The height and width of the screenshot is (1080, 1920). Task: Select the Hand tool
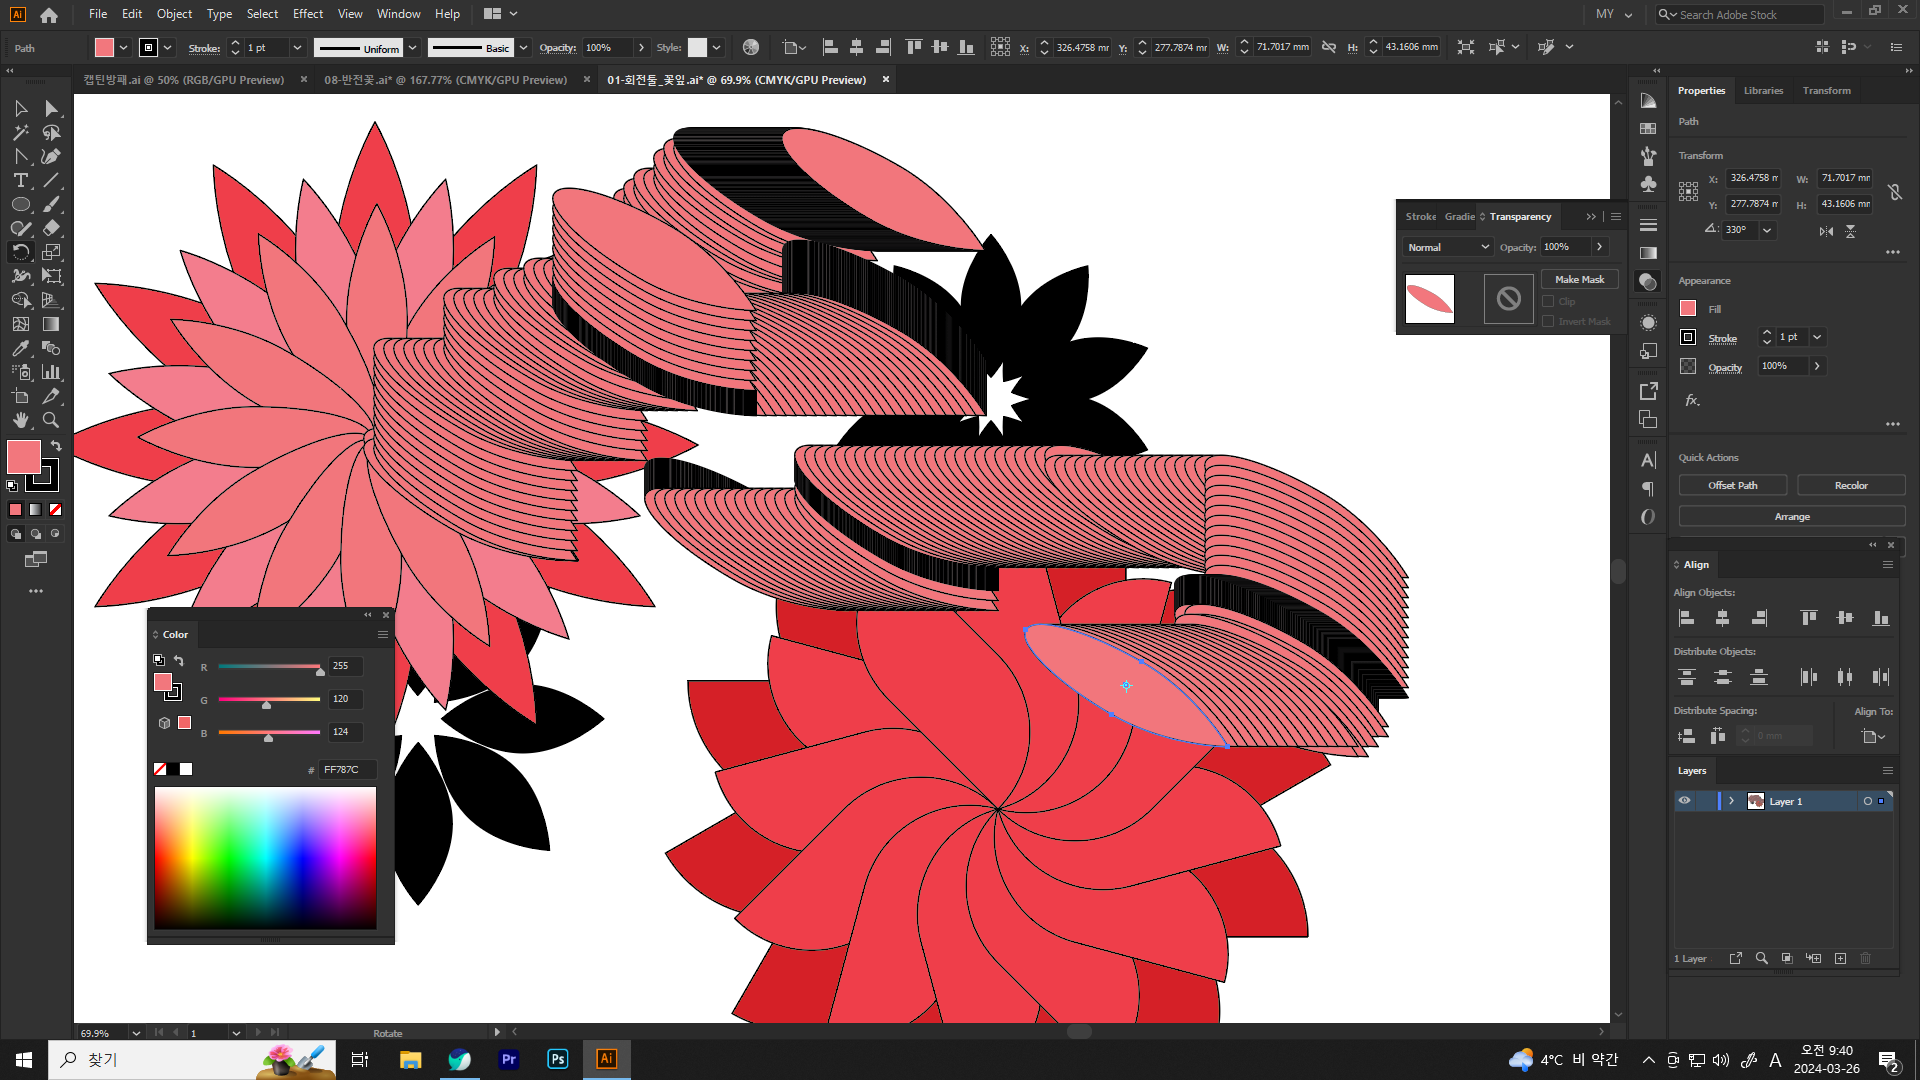pos(20,420)
